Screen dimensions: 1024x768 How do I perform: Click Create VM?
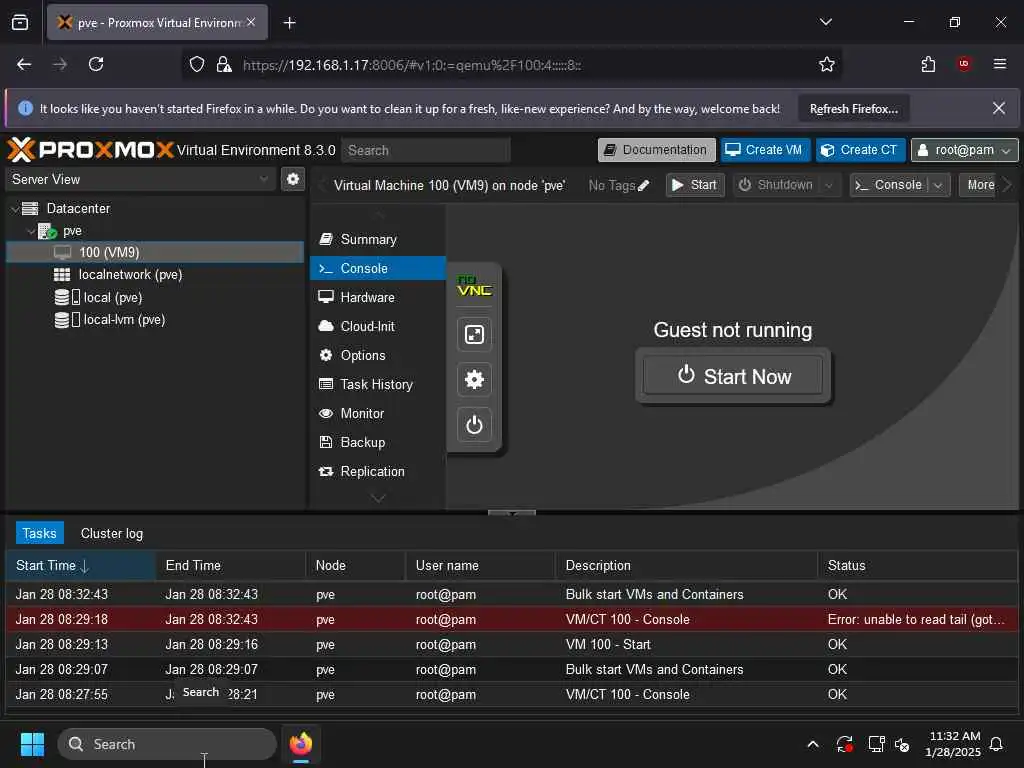pyautogui.click(x=765, y=150)
